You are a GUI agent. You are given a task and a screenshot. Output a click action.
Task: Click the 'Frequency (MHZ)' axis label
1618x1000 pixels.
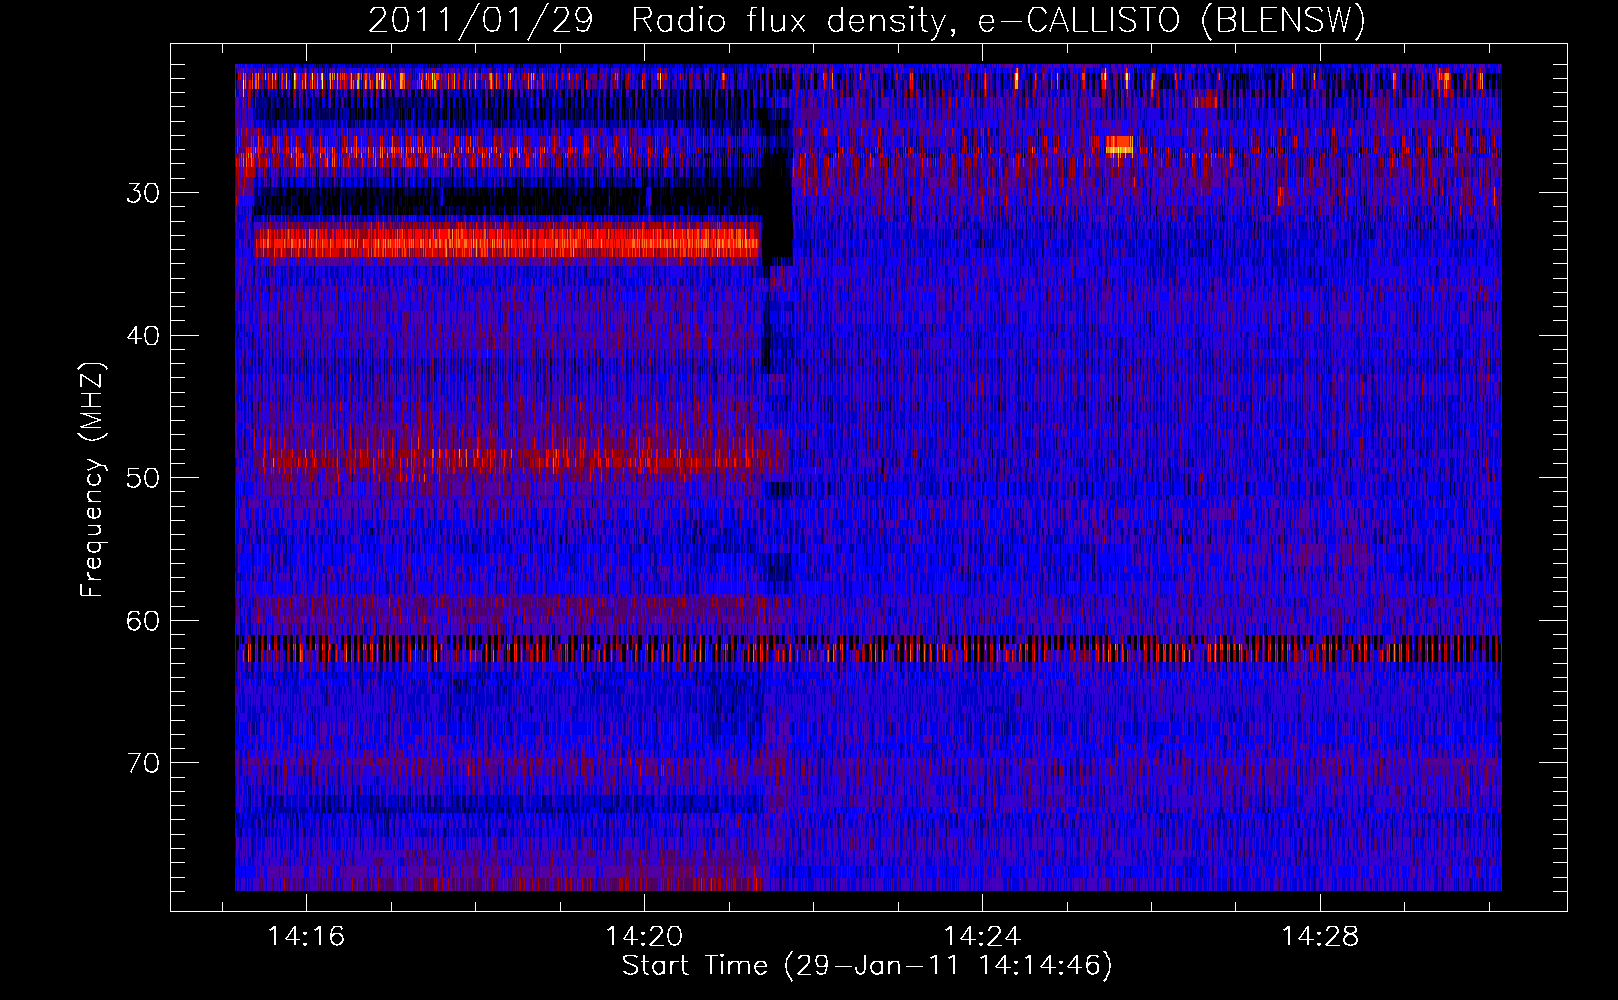tap(91, 480)
